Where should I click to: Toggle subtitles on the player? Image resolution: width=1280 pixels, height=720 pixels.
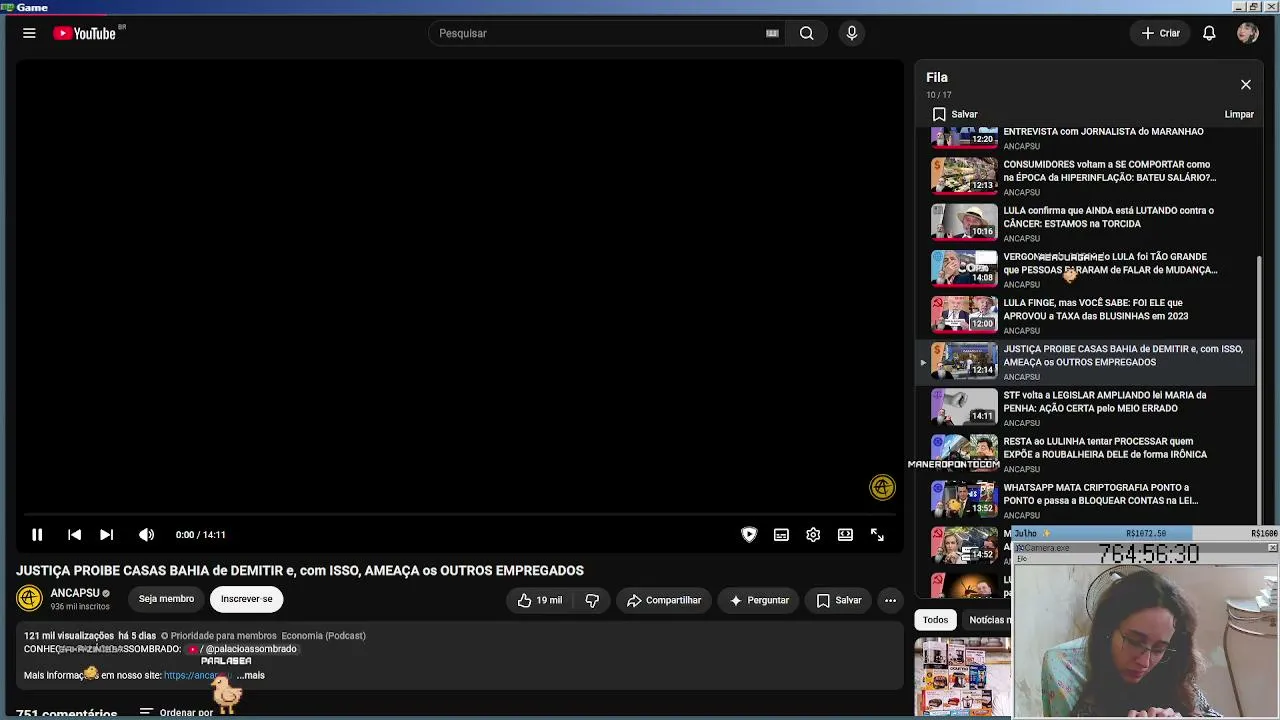781,535
